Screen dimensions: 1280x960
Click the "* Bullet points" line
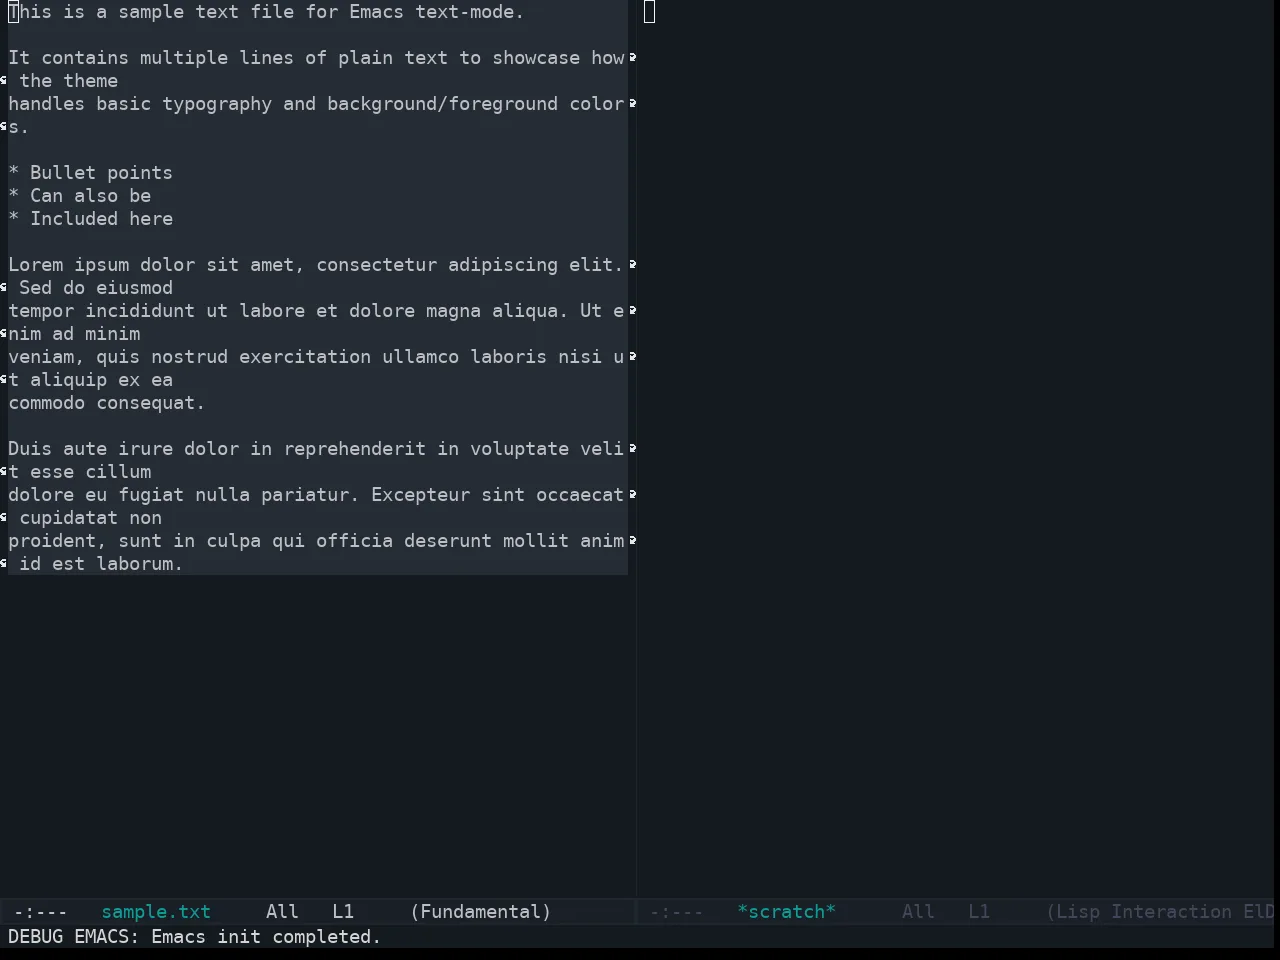(90, 173)
